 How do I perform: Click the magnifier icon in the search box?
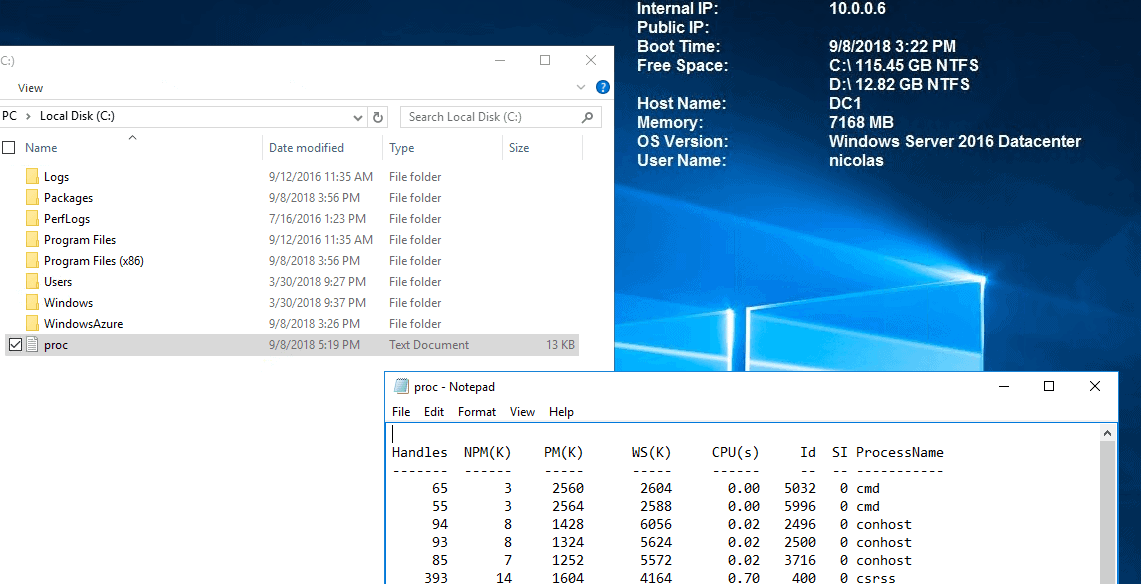pyautogui.click(x=588, y=117)
